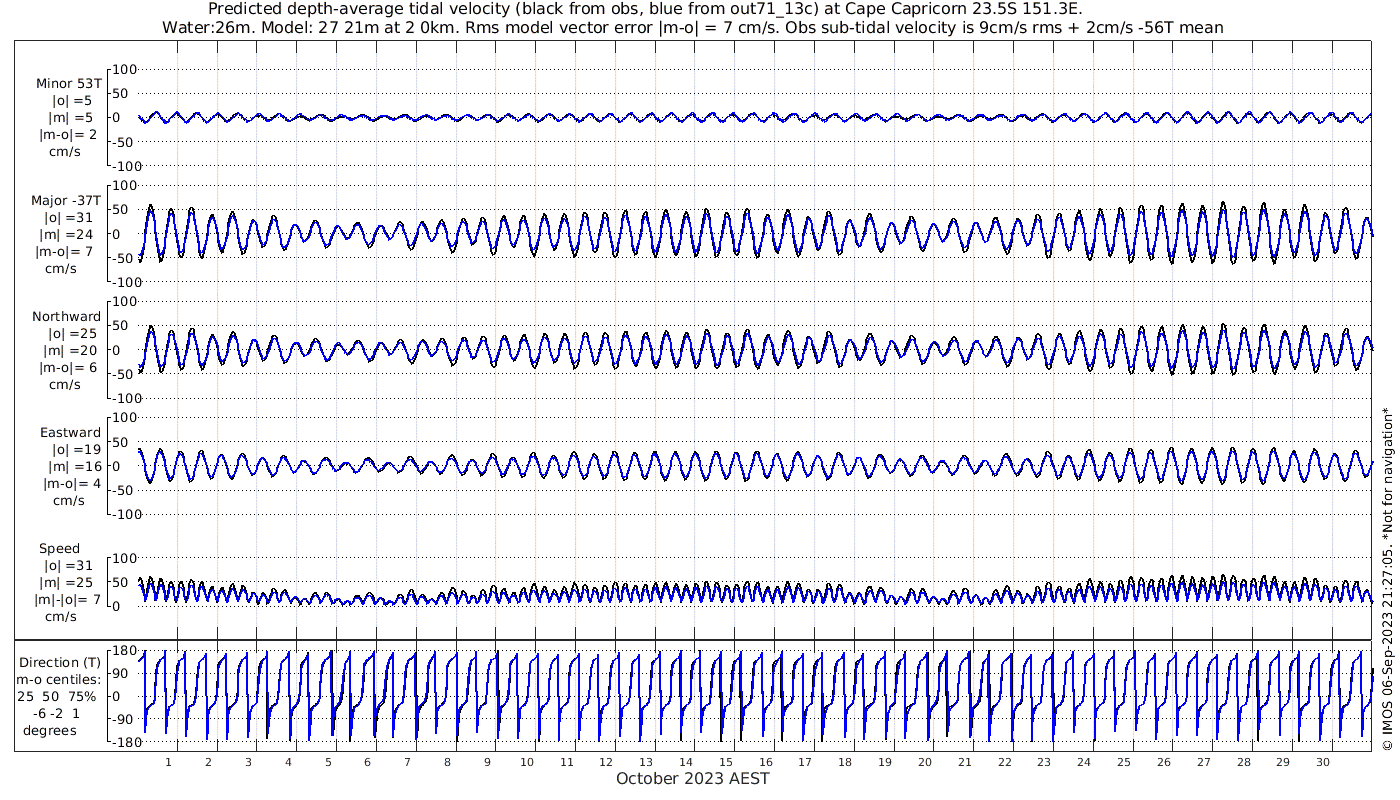Click the "|m|-|o|= 7" value
The image size is (1400, 800).
pos(68,599)
